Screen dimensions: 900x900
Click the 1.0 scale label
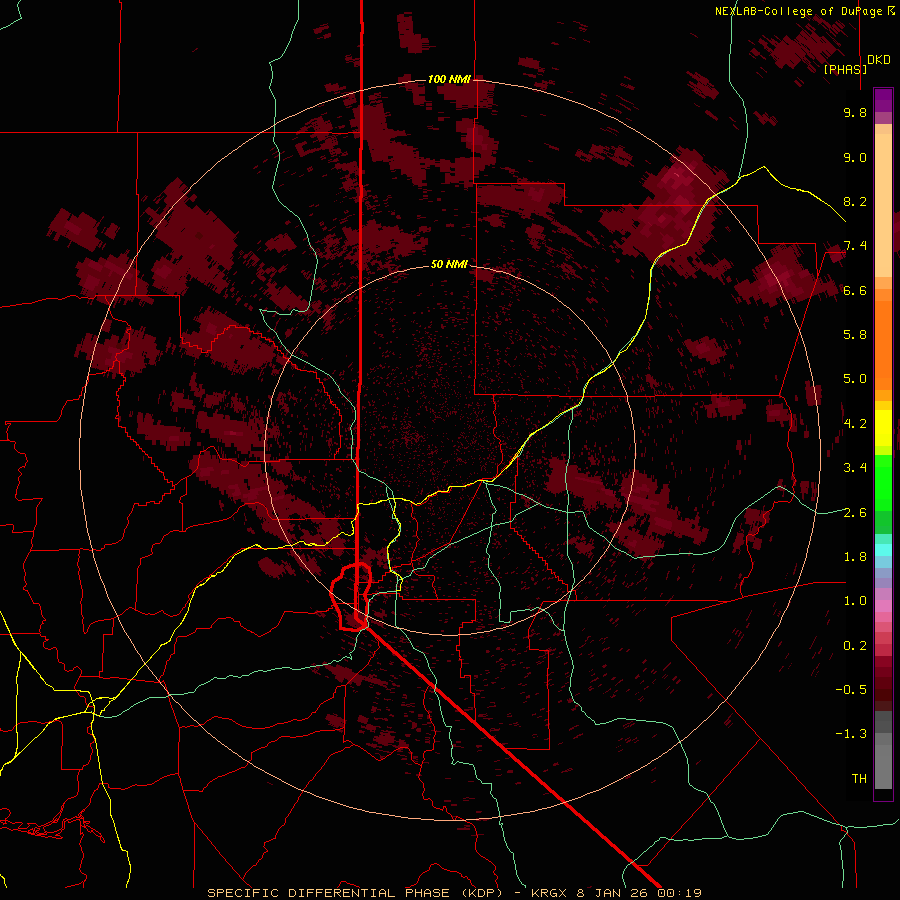(x=855, y=601)
